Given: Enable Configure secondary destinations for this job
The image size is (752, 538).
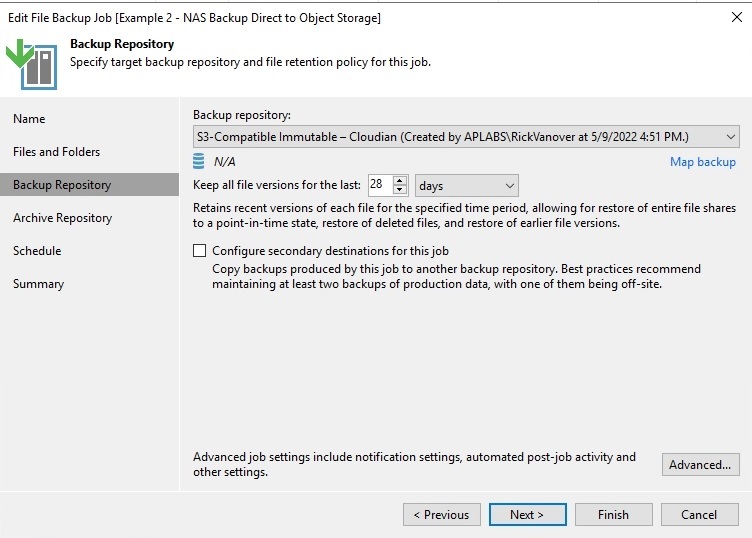Looking at the screenshot, I should (x=200, y=251).
